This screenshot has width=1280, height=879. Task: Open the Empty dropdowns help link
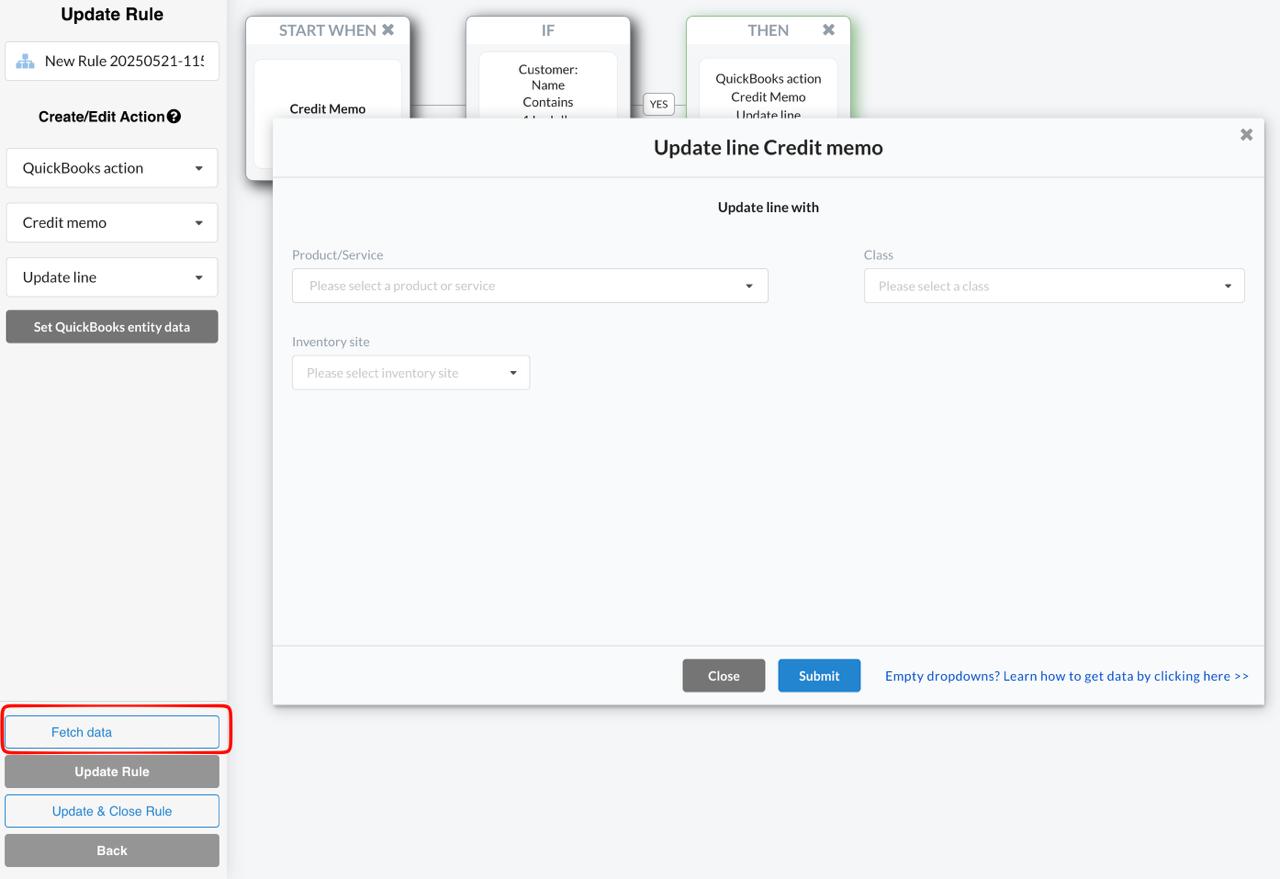[x=1067, y=676]
